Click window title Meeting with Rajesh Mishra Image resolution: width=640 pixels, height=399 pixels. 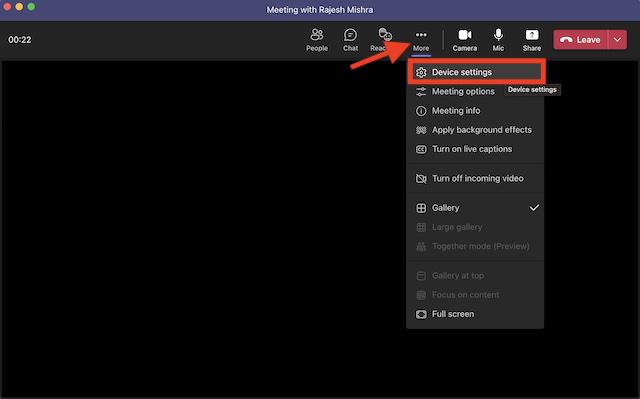tap(320, 9)
